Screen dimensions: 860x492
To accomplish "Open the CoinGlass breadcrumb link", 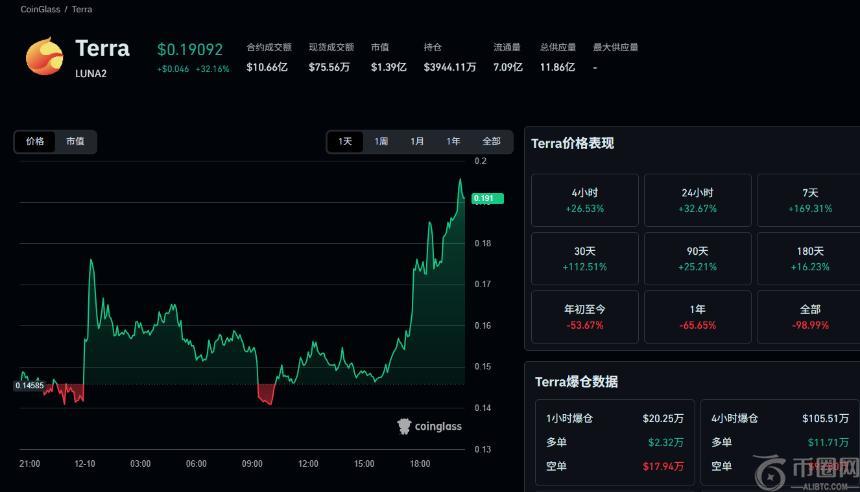I will point(39,9).
